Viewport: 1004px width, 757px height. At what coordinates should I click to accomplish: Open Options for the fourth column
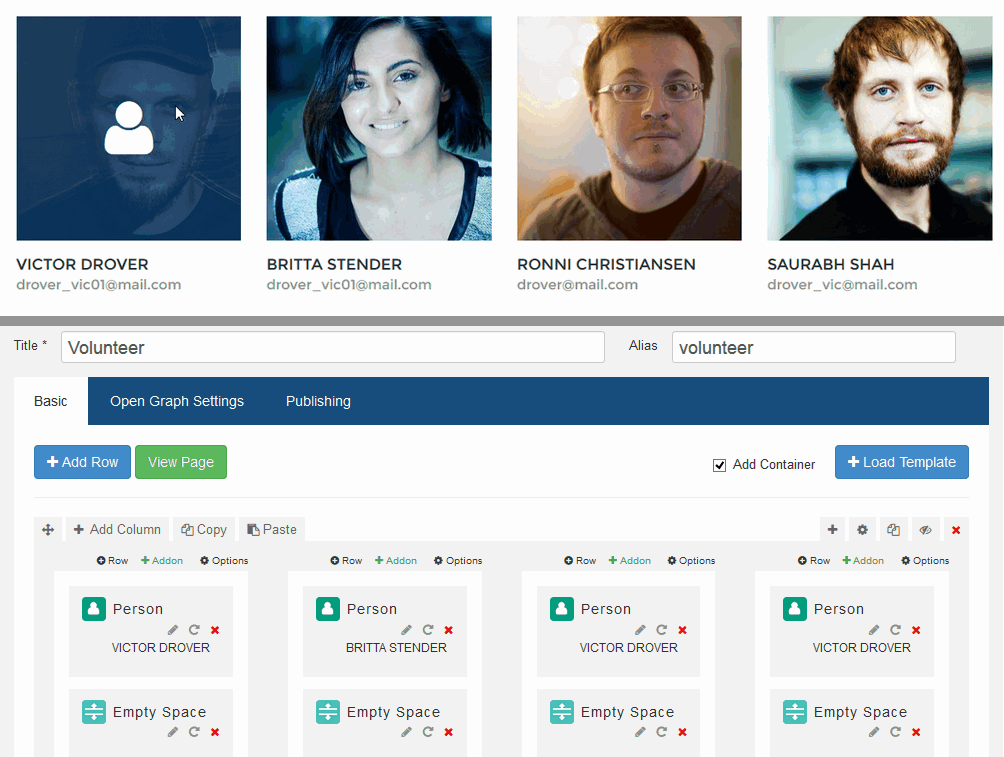tap(925, 561)
